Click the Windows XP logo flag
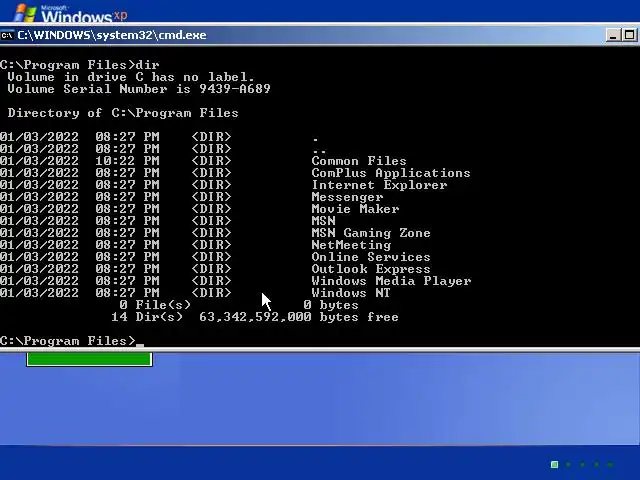Viewport: 640px width, 480px height. click(25, 13)
